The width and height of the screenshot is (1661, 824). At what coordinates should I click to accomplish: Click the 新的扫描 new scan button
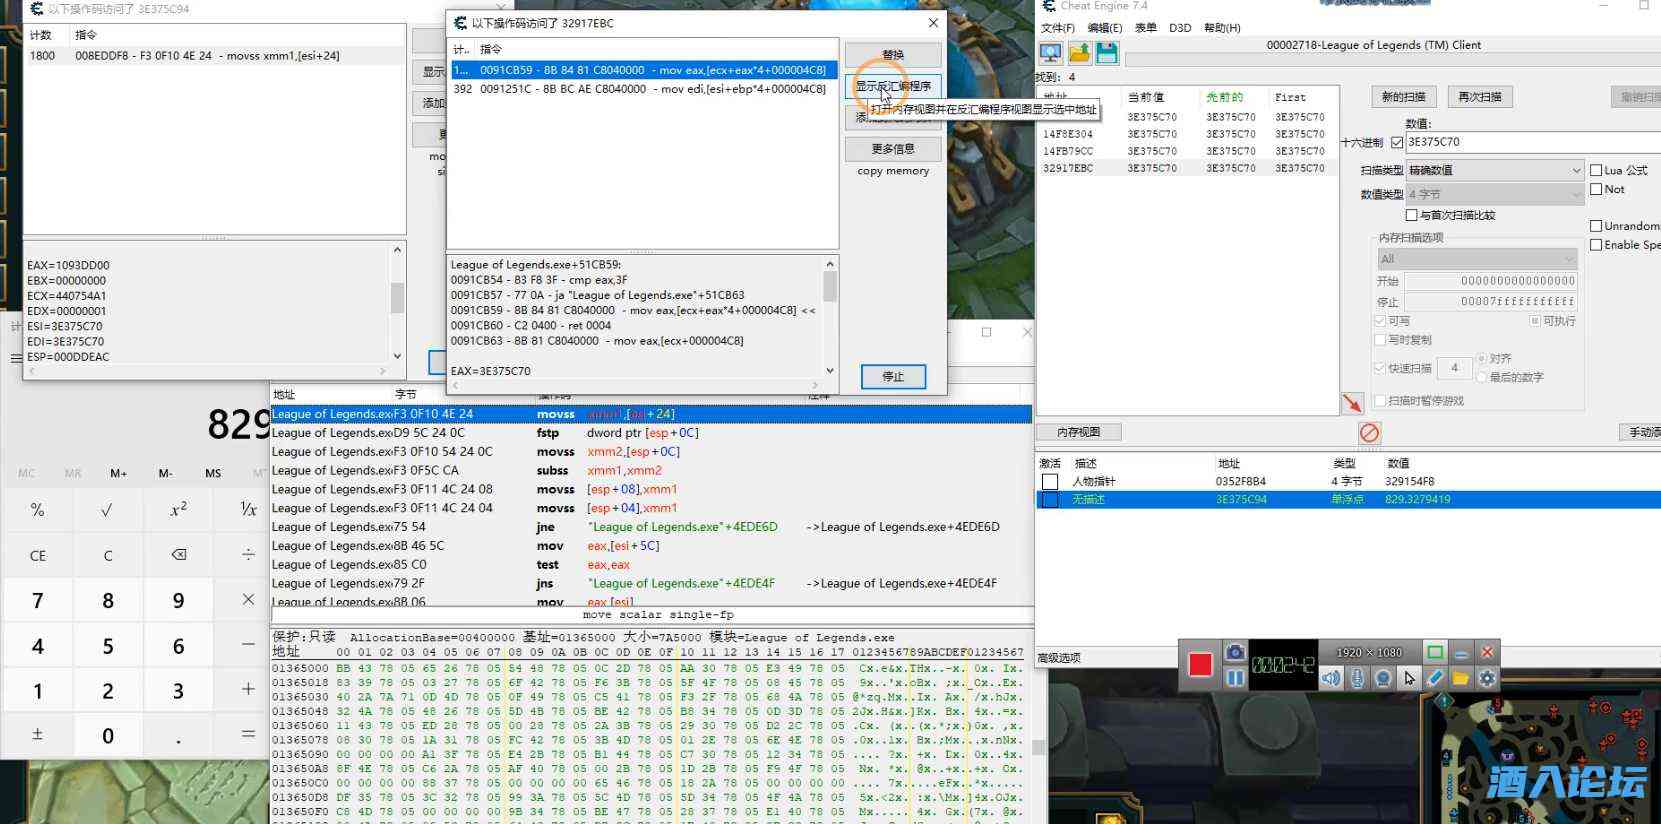click(x=1403, y=97)
